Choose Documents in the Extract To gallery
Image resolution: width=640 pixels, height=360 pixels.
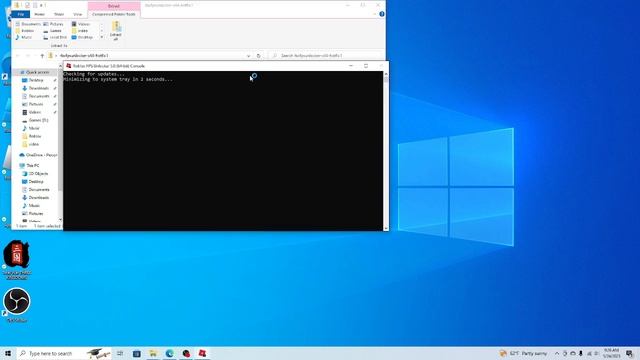point(28,24)
